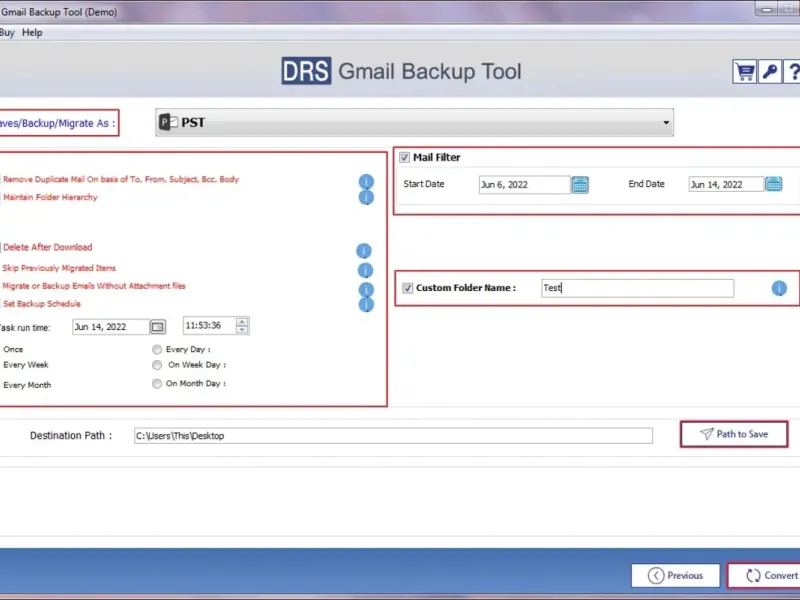Show info for Delete After Download
The width and height of the screenshot is (800, 600).
click(x=364, y=251)
